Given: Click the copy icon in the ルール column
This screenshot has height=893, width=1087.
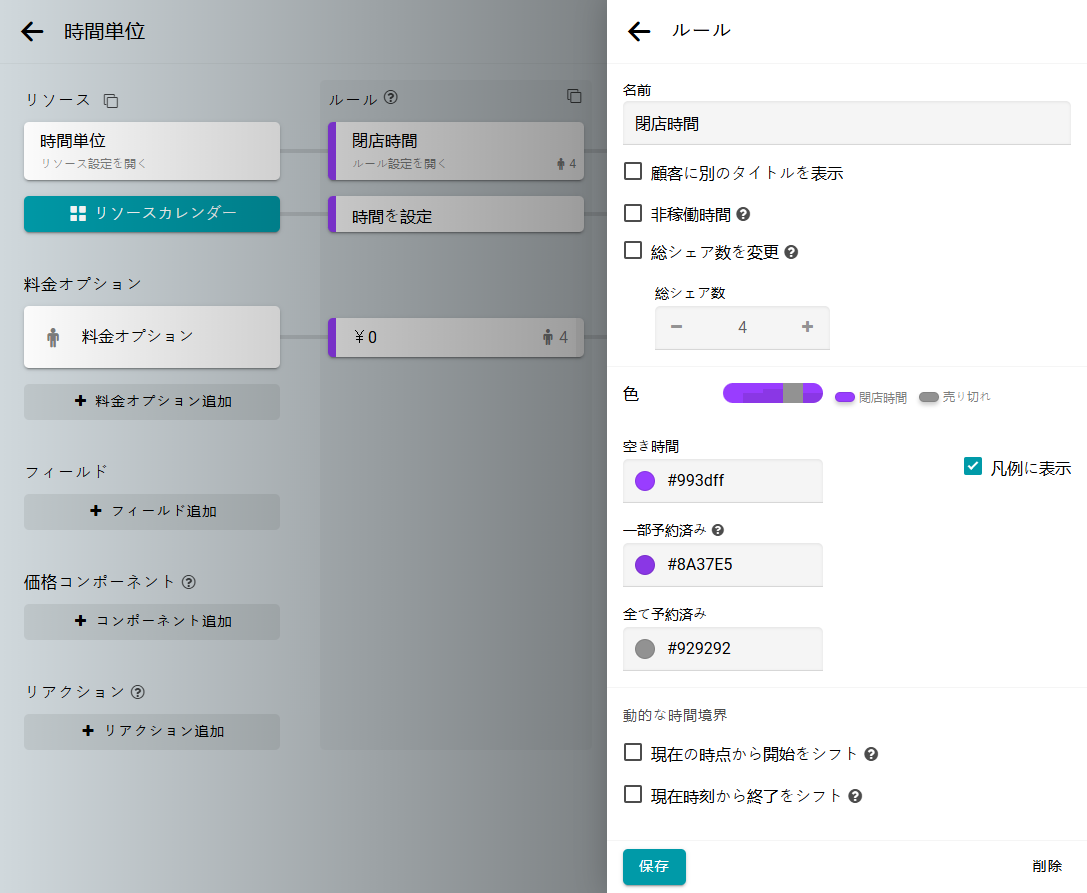Looking at the screenshot, I should point(574,96).
